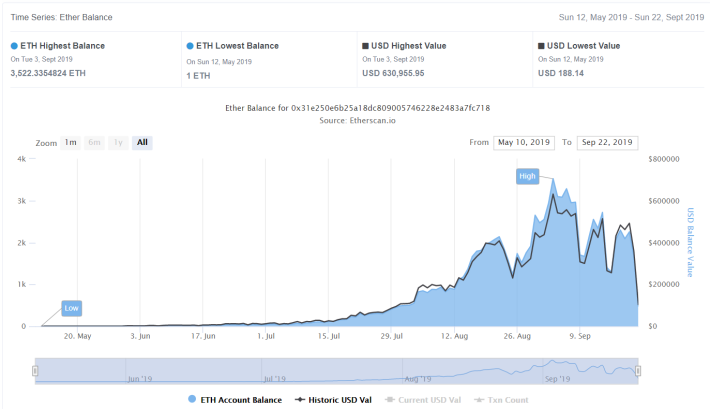Click the From date field May 10, 2019
The width and height of the screenshot is (710, 409).
pos(524,143)
